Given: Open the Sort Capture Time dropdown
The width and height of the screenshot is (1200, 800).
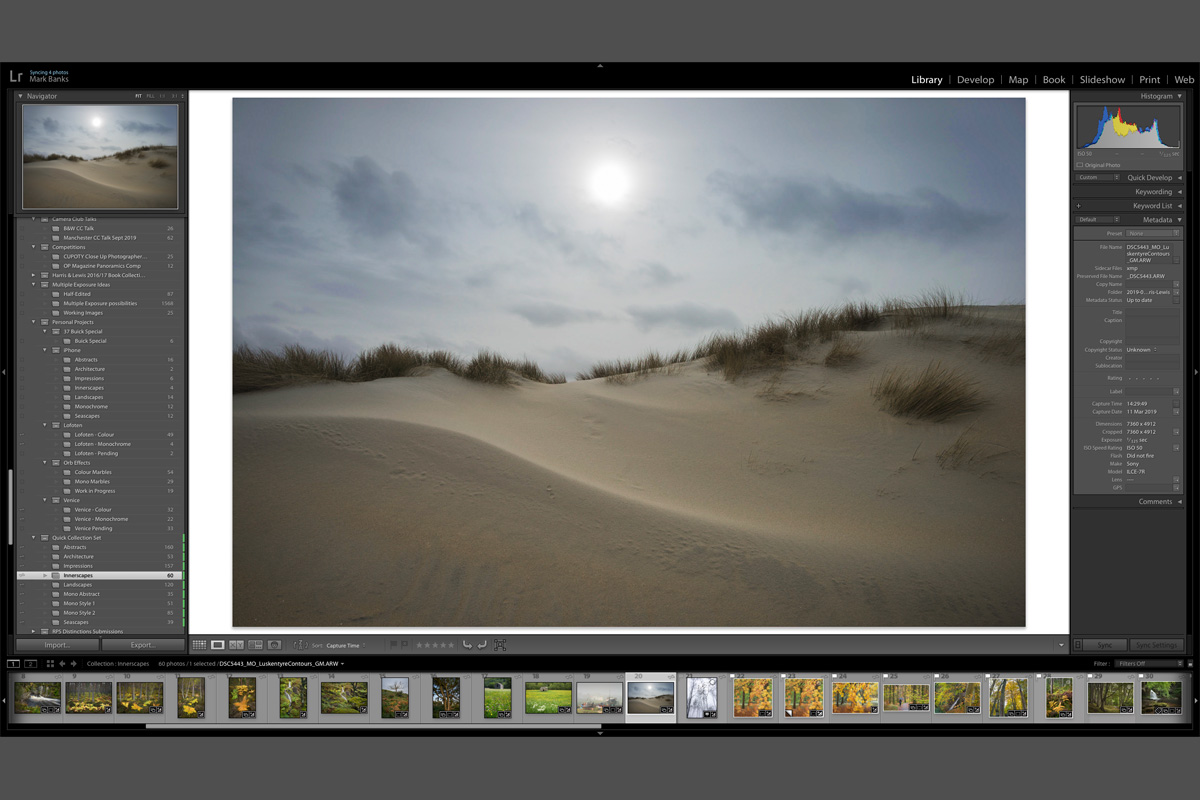Looking at the screenshot, I should pyautogui.click(x=345, y=646).
